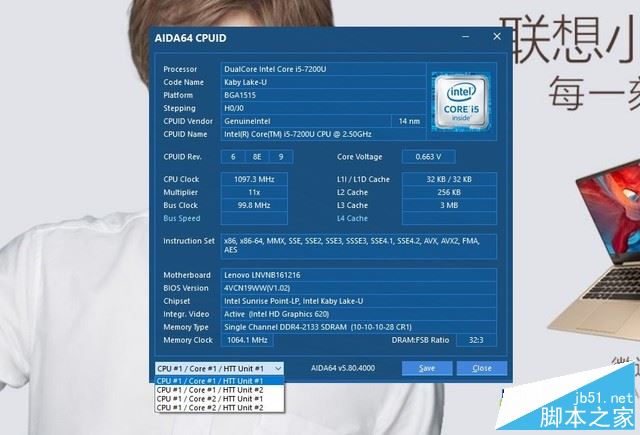Click AIDA64 v5.80.4000 version label
This screenshot has height=435, width=640.
click(x=343, y=368)
